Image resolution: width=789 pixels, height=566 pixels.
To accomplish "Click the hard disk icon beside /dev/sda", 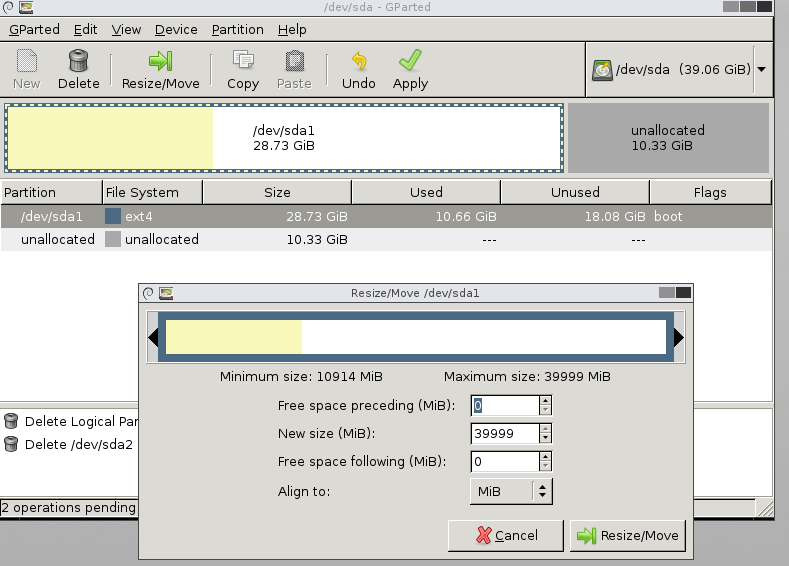I will tap(602, 70).
